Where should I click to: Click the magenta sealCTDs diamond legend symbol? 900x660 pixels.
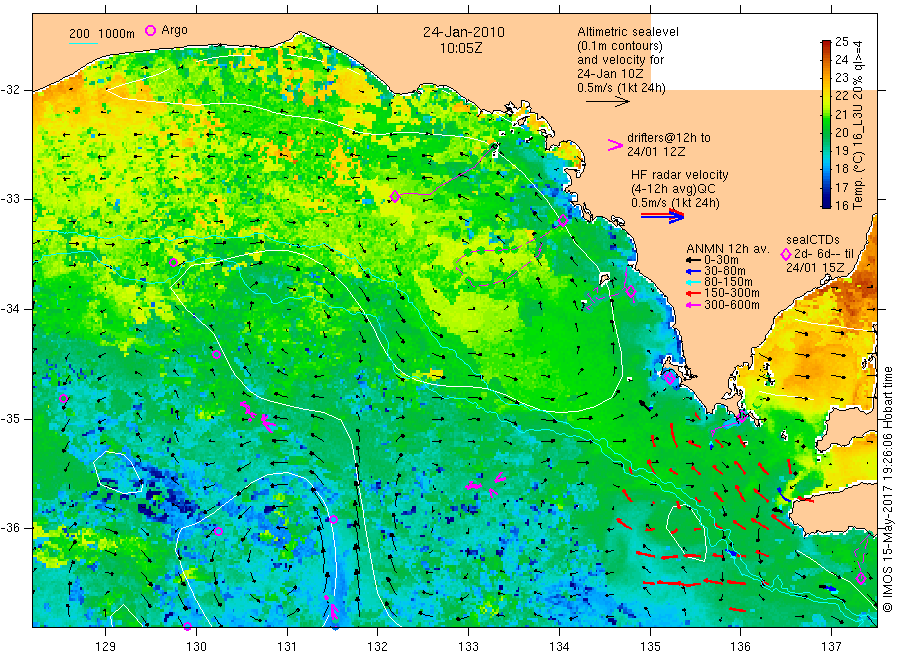pyautogui.click(x=786, y=254)
